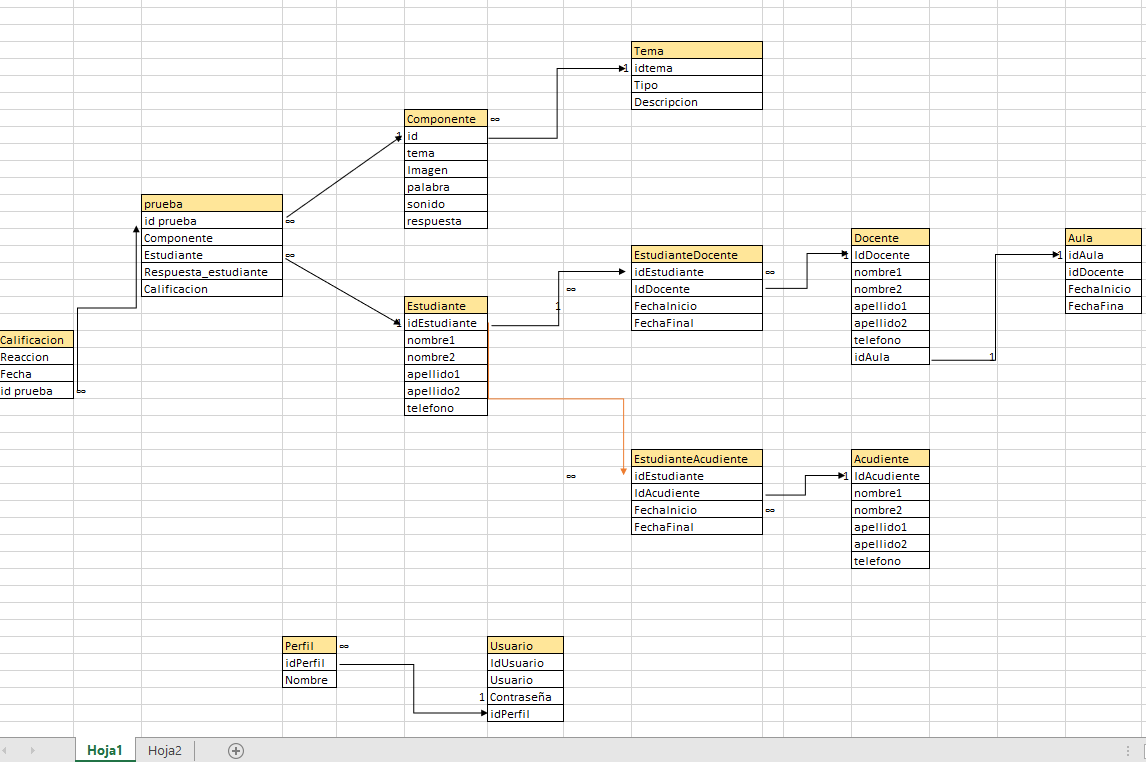Click the Descripcion cell in Tema table
Screen dimensions: 1146x762
pyautogui.click(x=696, y=102)
